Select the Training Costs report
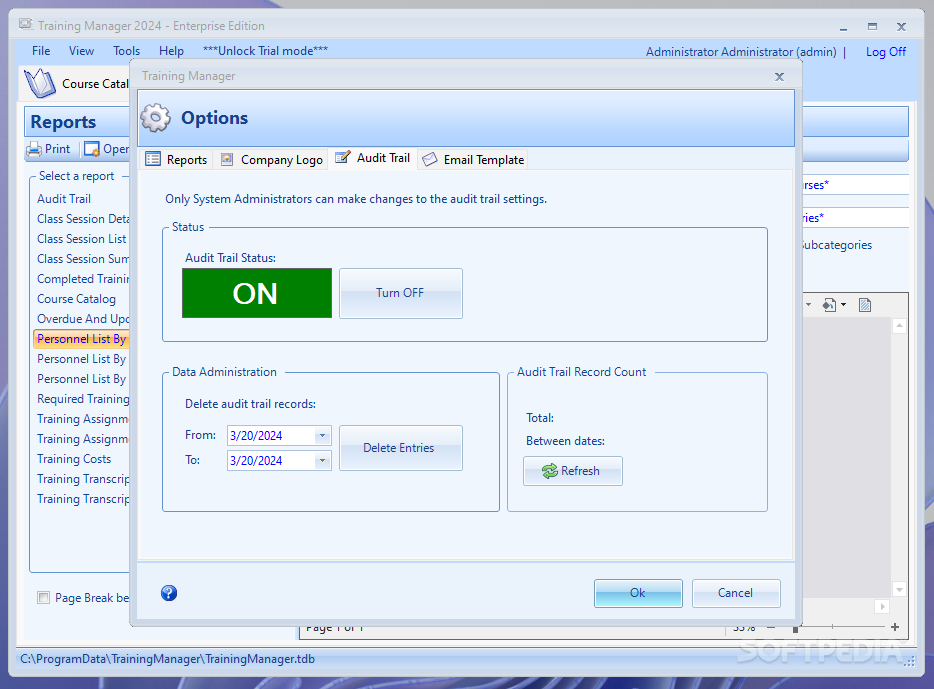Screen dimensions: 934x689 74,459
